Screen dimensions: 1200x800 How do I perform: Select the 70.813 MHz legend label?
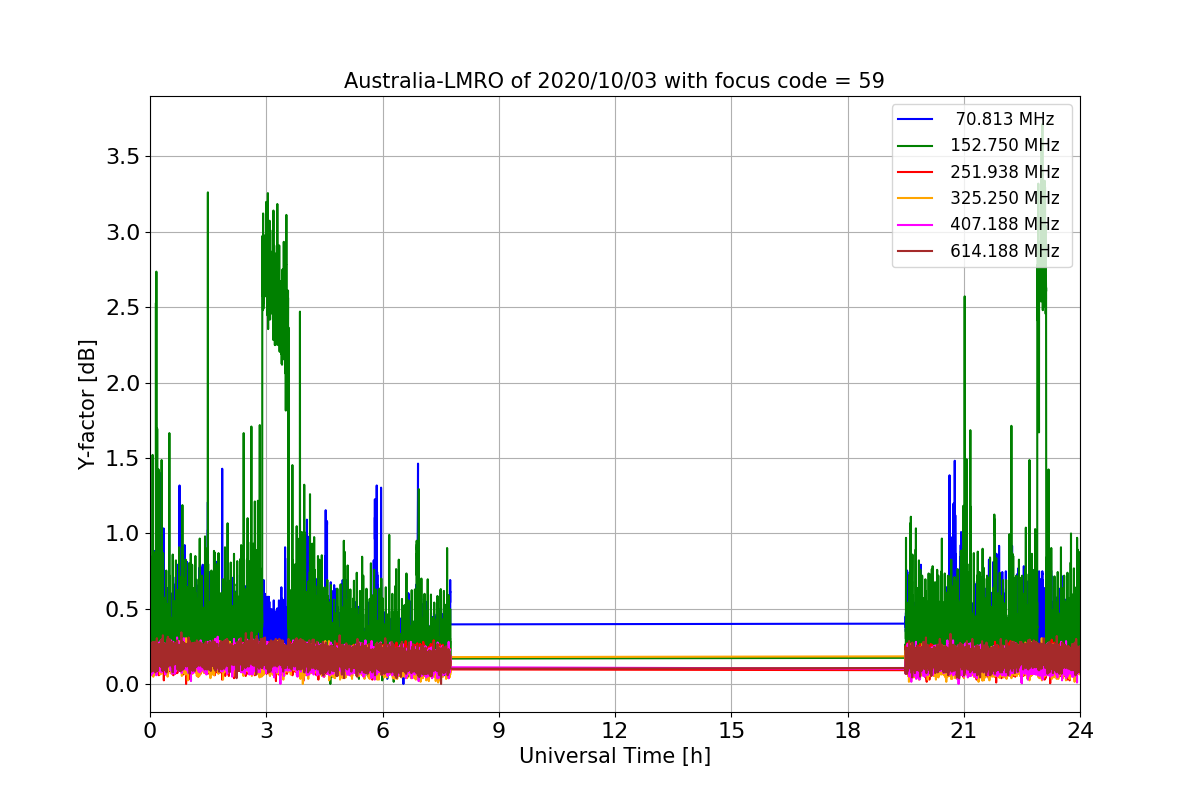pos(1006,119)
